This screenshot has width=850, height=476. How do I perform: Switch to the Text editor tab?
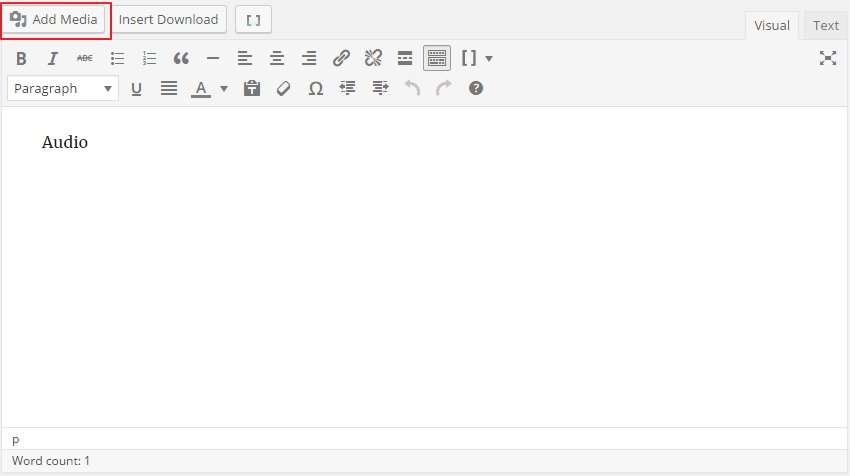pyautogui.click(x=825, y=25)
